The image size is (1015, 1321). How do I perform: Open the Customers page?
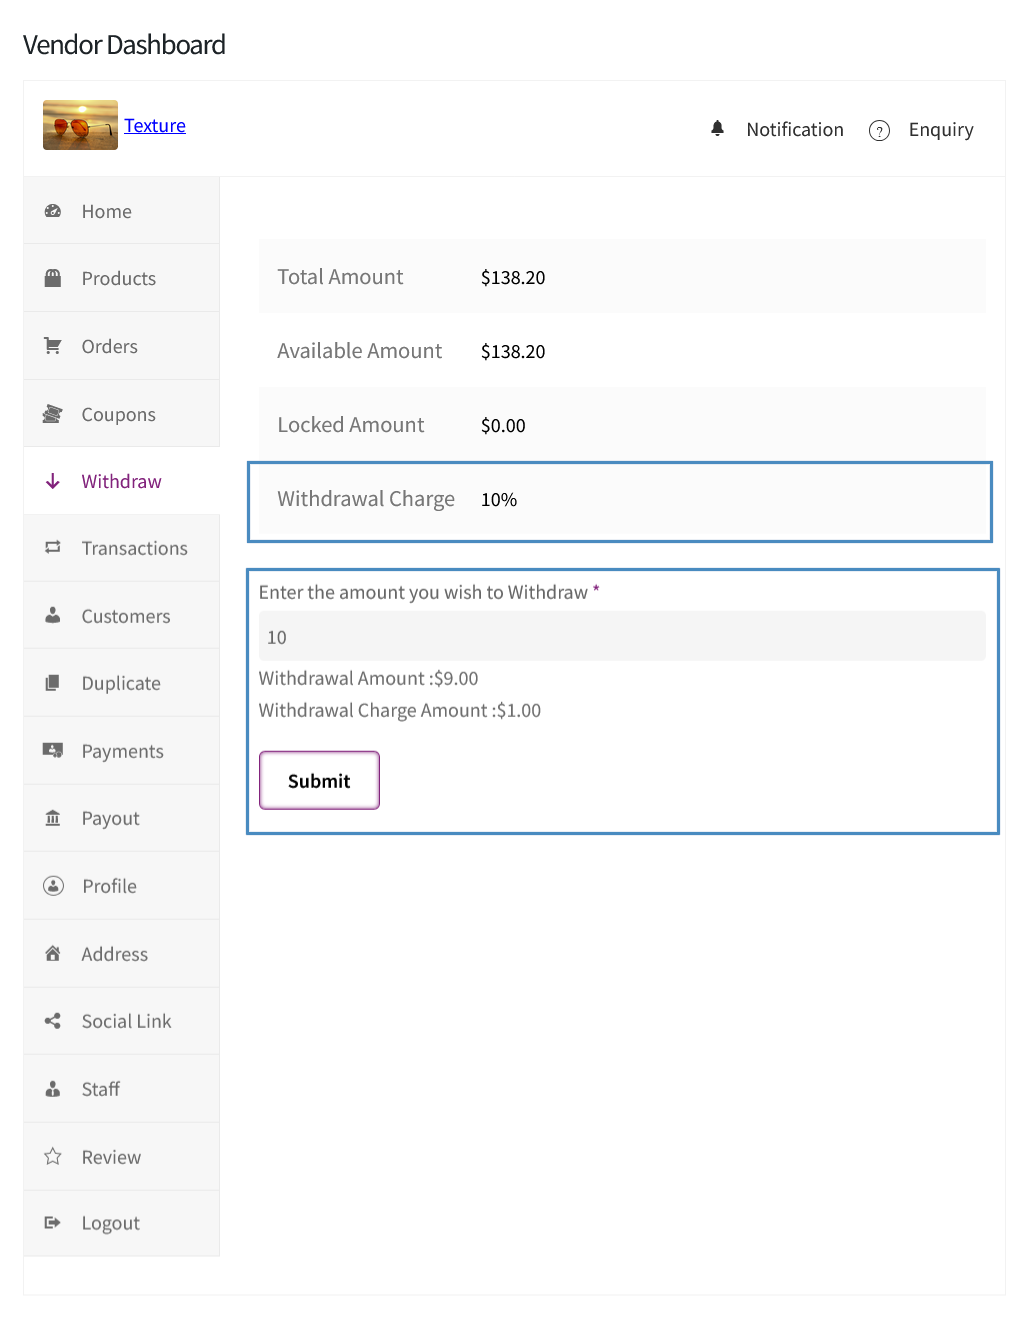[125, 615]
